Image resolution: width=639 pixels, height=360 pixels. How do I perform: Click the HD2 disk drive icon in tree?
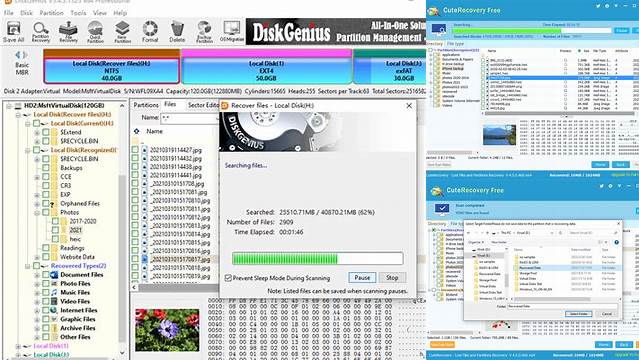(x=18, y=106)
